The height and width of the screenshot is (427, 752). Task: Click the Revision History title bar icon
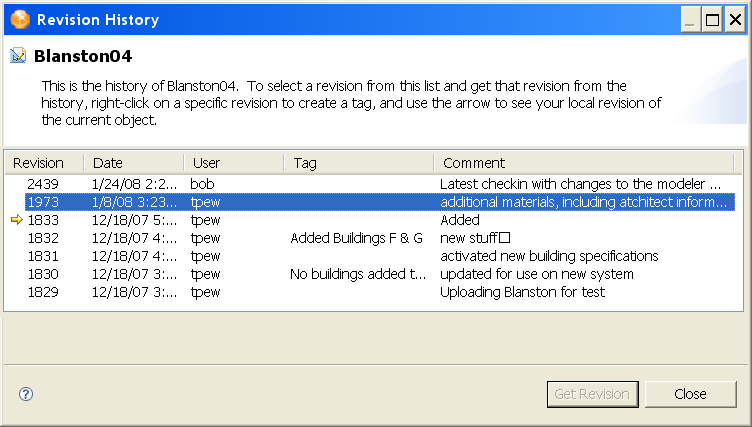pos(19,19)
